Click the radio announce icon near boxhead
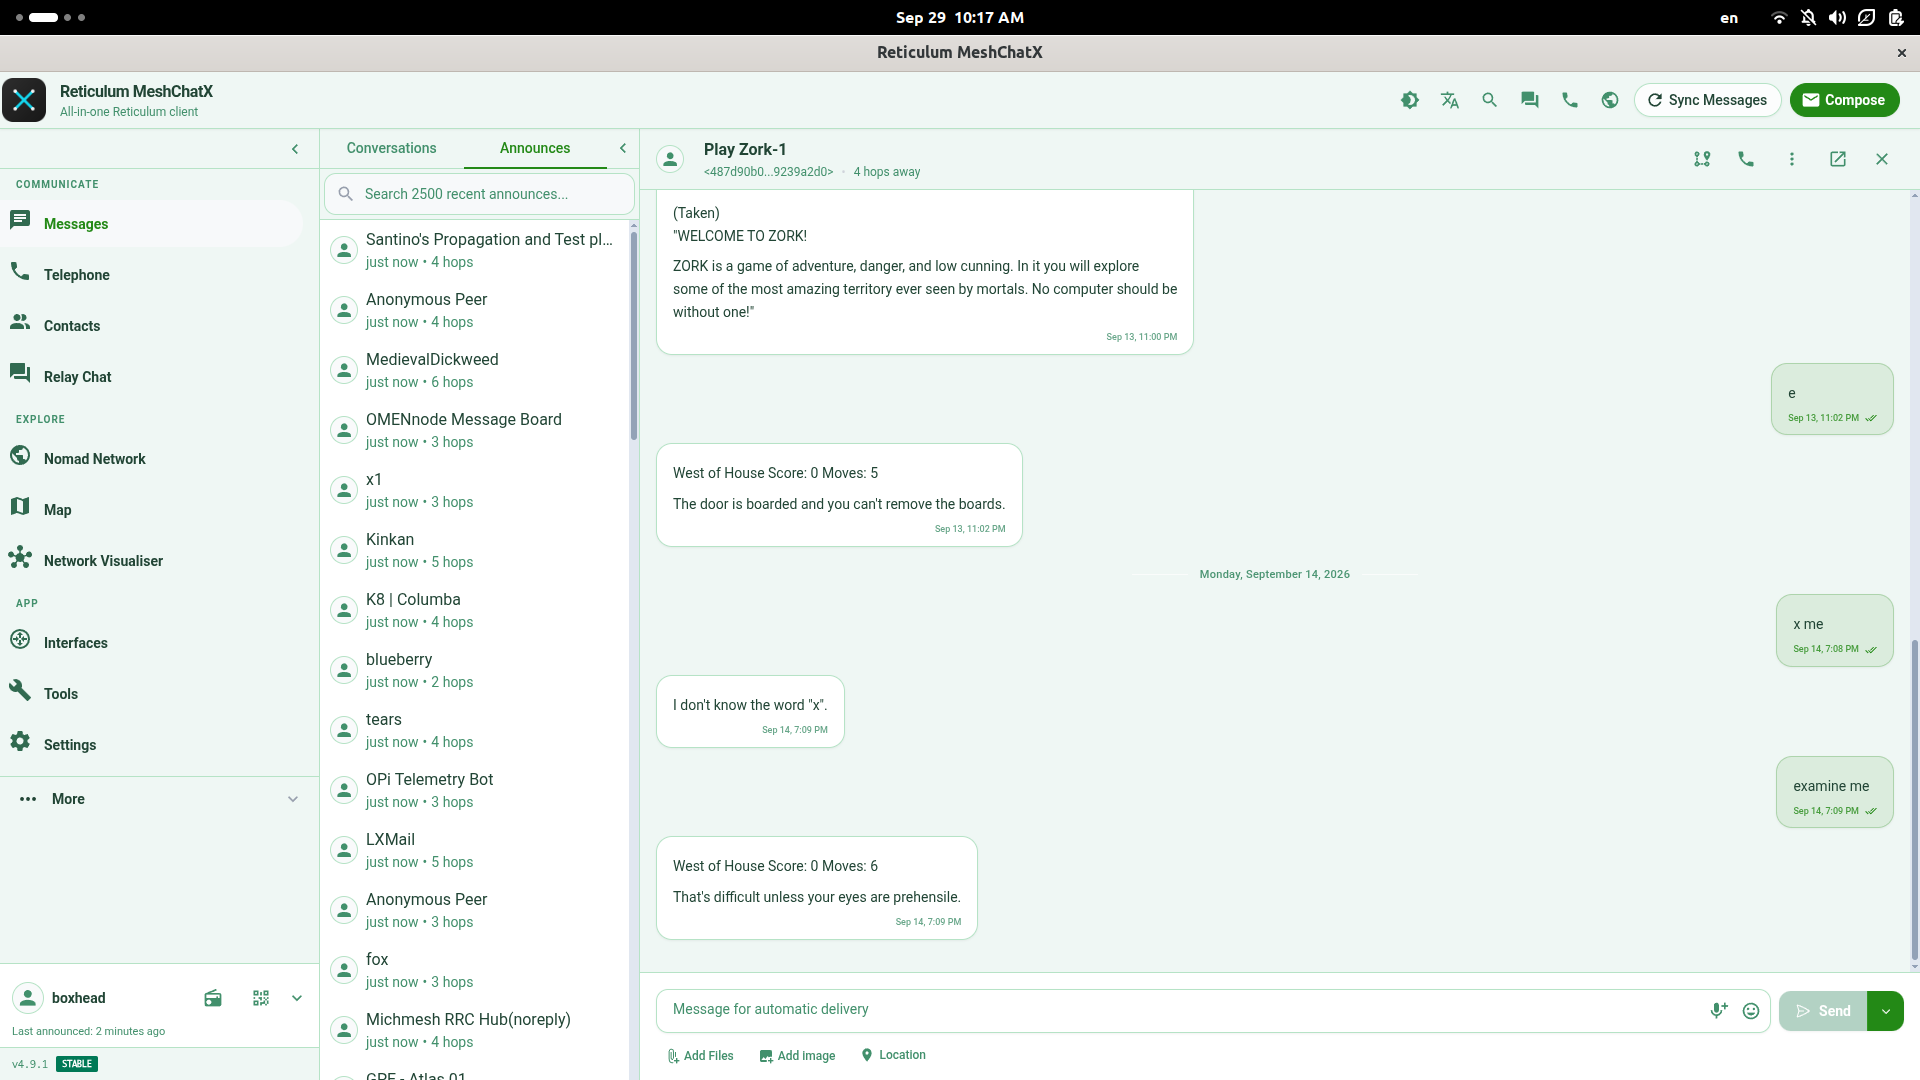The width and height of the screenshot is (1920, 1080). click(x=213, y=998)
